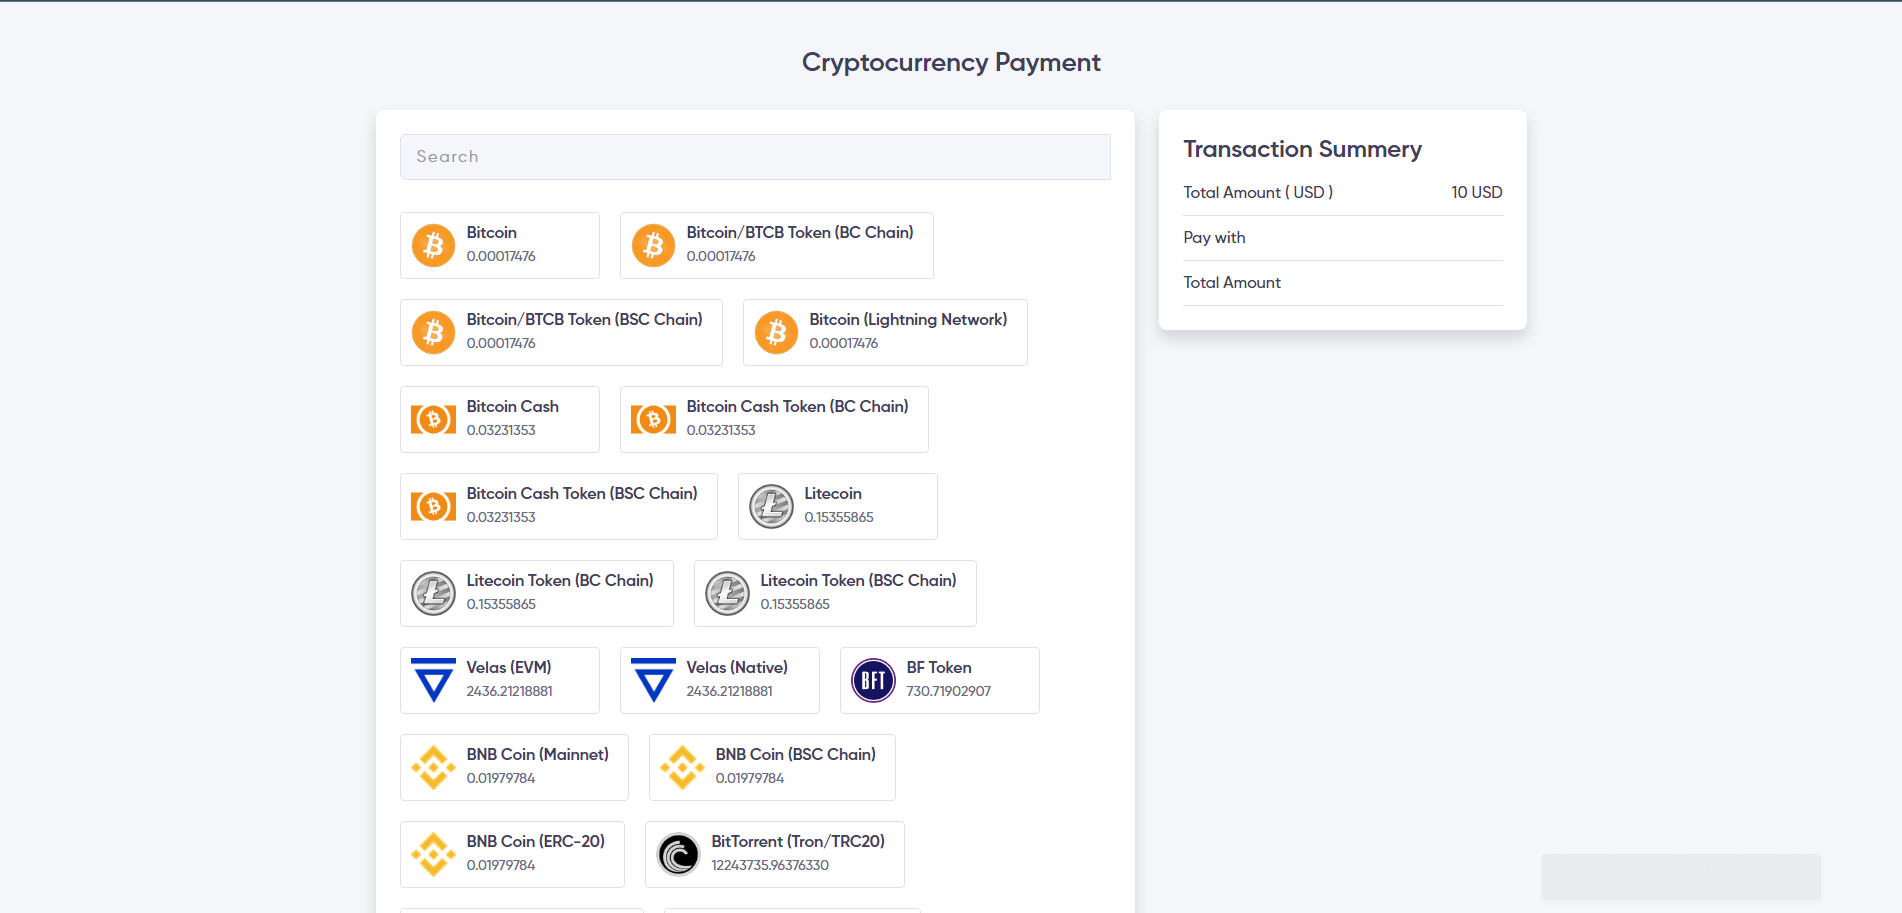Click the Bitcoin orange logo icon
Image resolution: width=1902 pixels, height=913 pixels.
pos(433,245)
